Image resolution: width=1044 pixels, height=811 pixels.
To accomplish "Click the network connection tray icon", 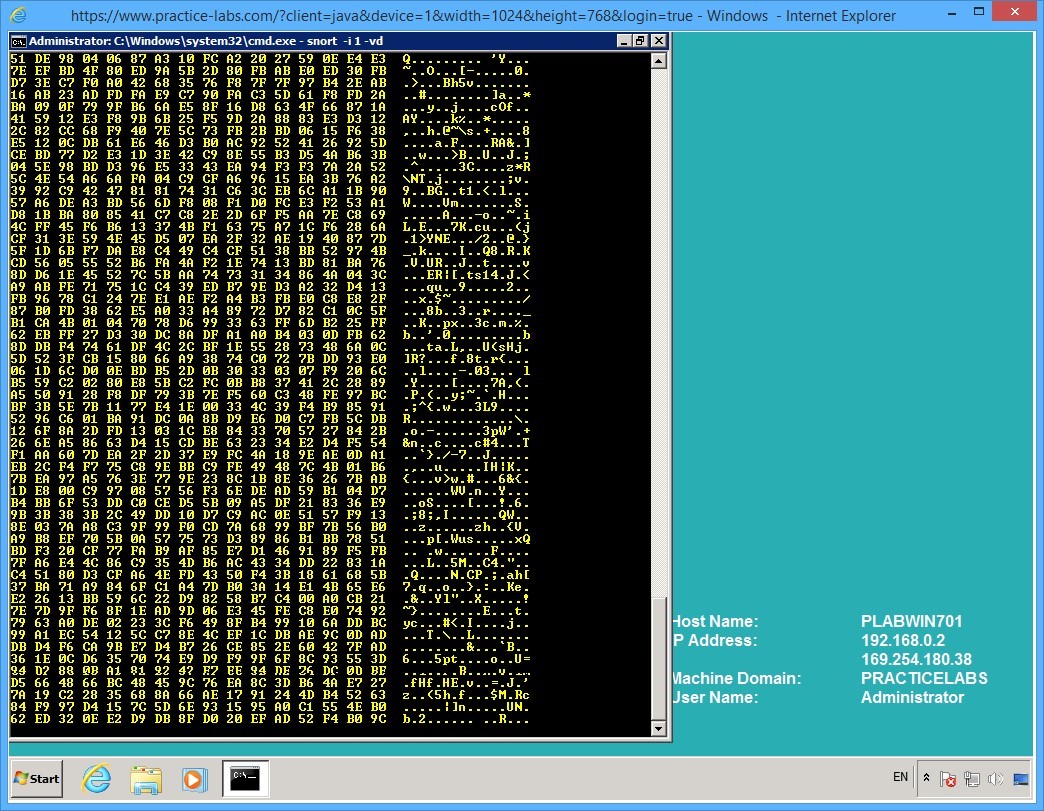I will click(x=970, y=778).
